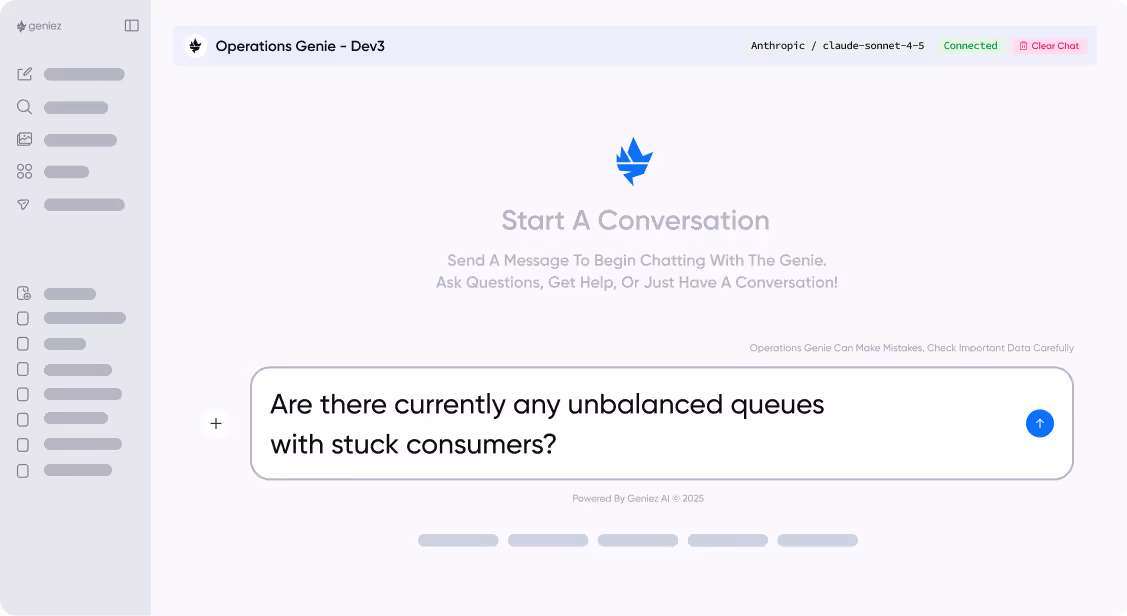Click the filter icon in the sidebar
Screen dimensions: 1127x616
pos(24,204)
